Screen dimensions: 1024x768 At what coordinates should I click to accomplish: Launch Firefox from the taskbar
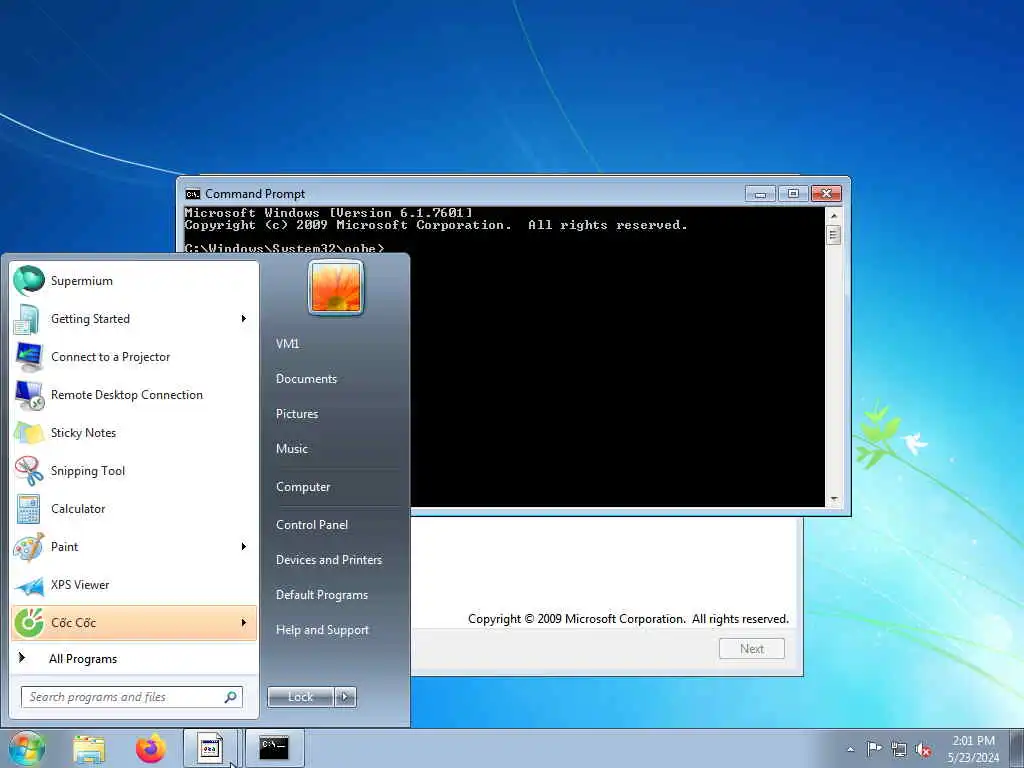point(150,748)
